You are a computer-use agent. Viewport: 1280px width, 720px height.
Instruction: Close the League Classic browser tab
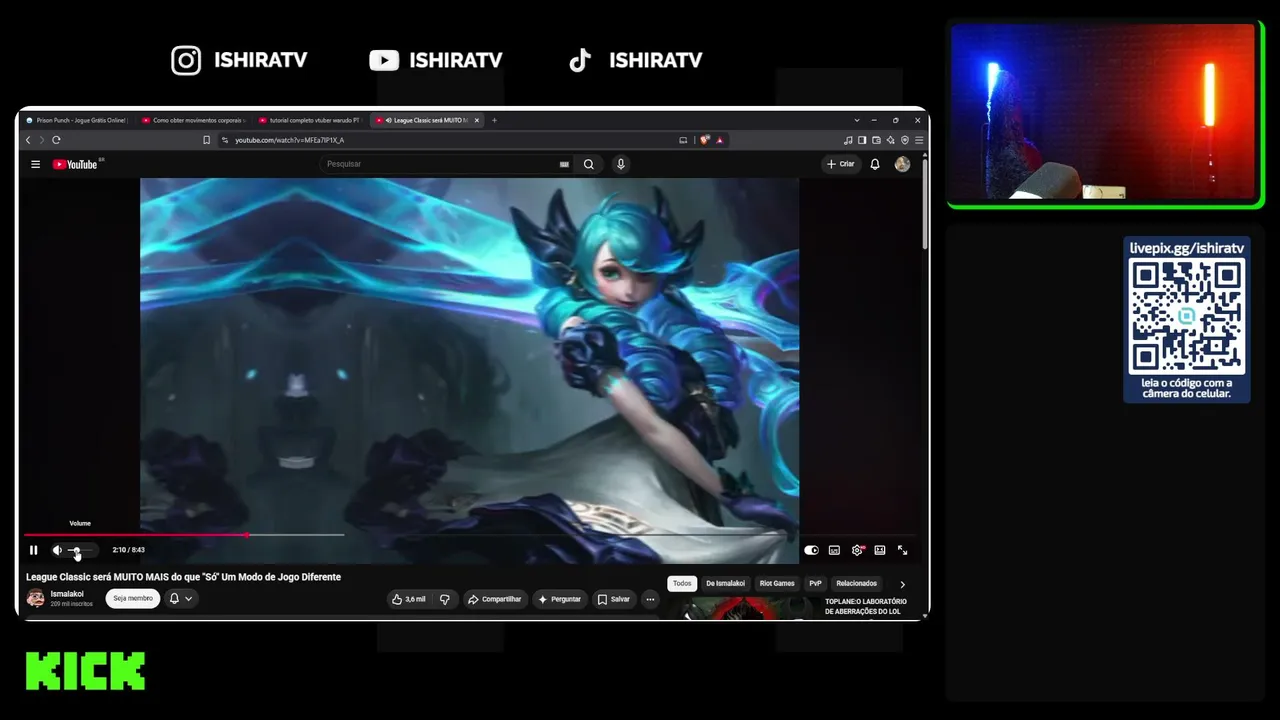(477, 120)
